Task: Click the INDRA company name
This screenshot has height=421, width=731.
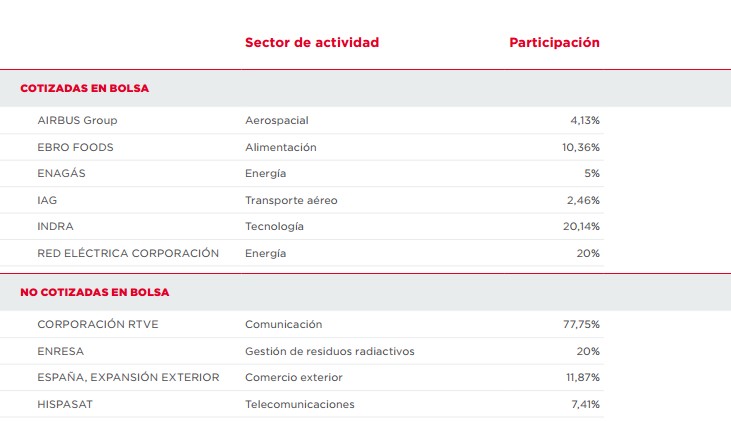Action: pyautogui.click(x=55, y=227)
